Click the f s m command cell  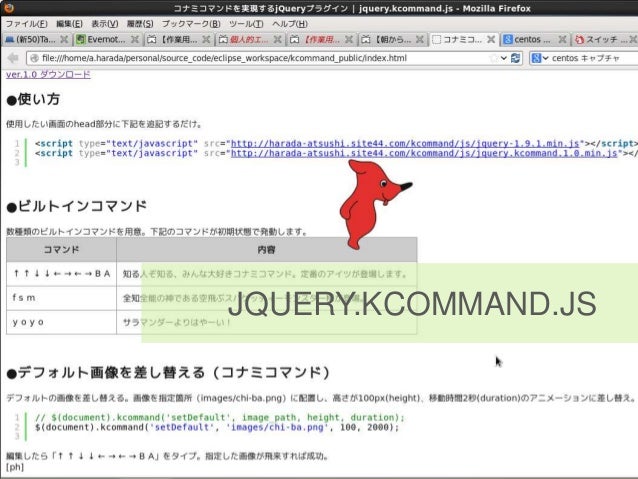coord(61,298)
